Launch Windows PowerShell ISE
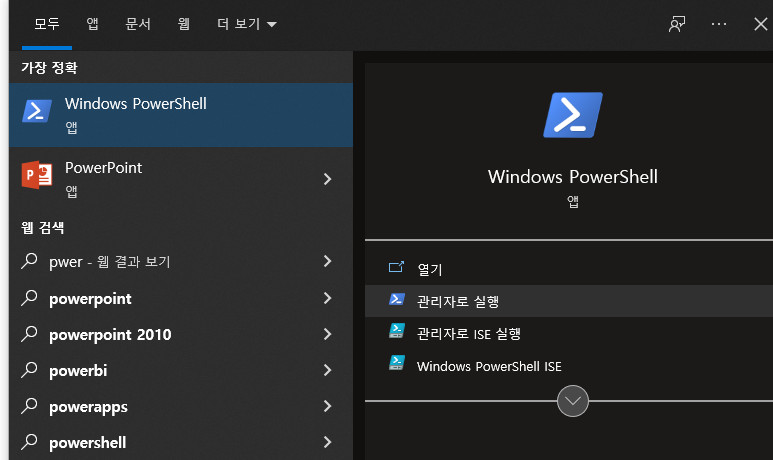The height and width of the screenshot is (460, 773). [569, 366]
